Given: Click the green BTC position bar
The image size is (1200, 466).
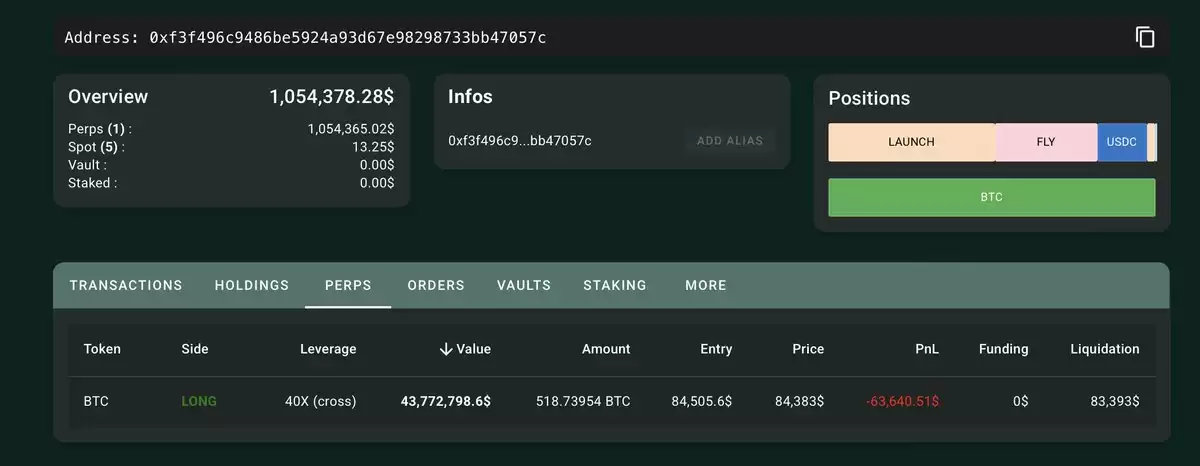Looking at the screenshot, I should pyautogui.click(x=992, y=197).
